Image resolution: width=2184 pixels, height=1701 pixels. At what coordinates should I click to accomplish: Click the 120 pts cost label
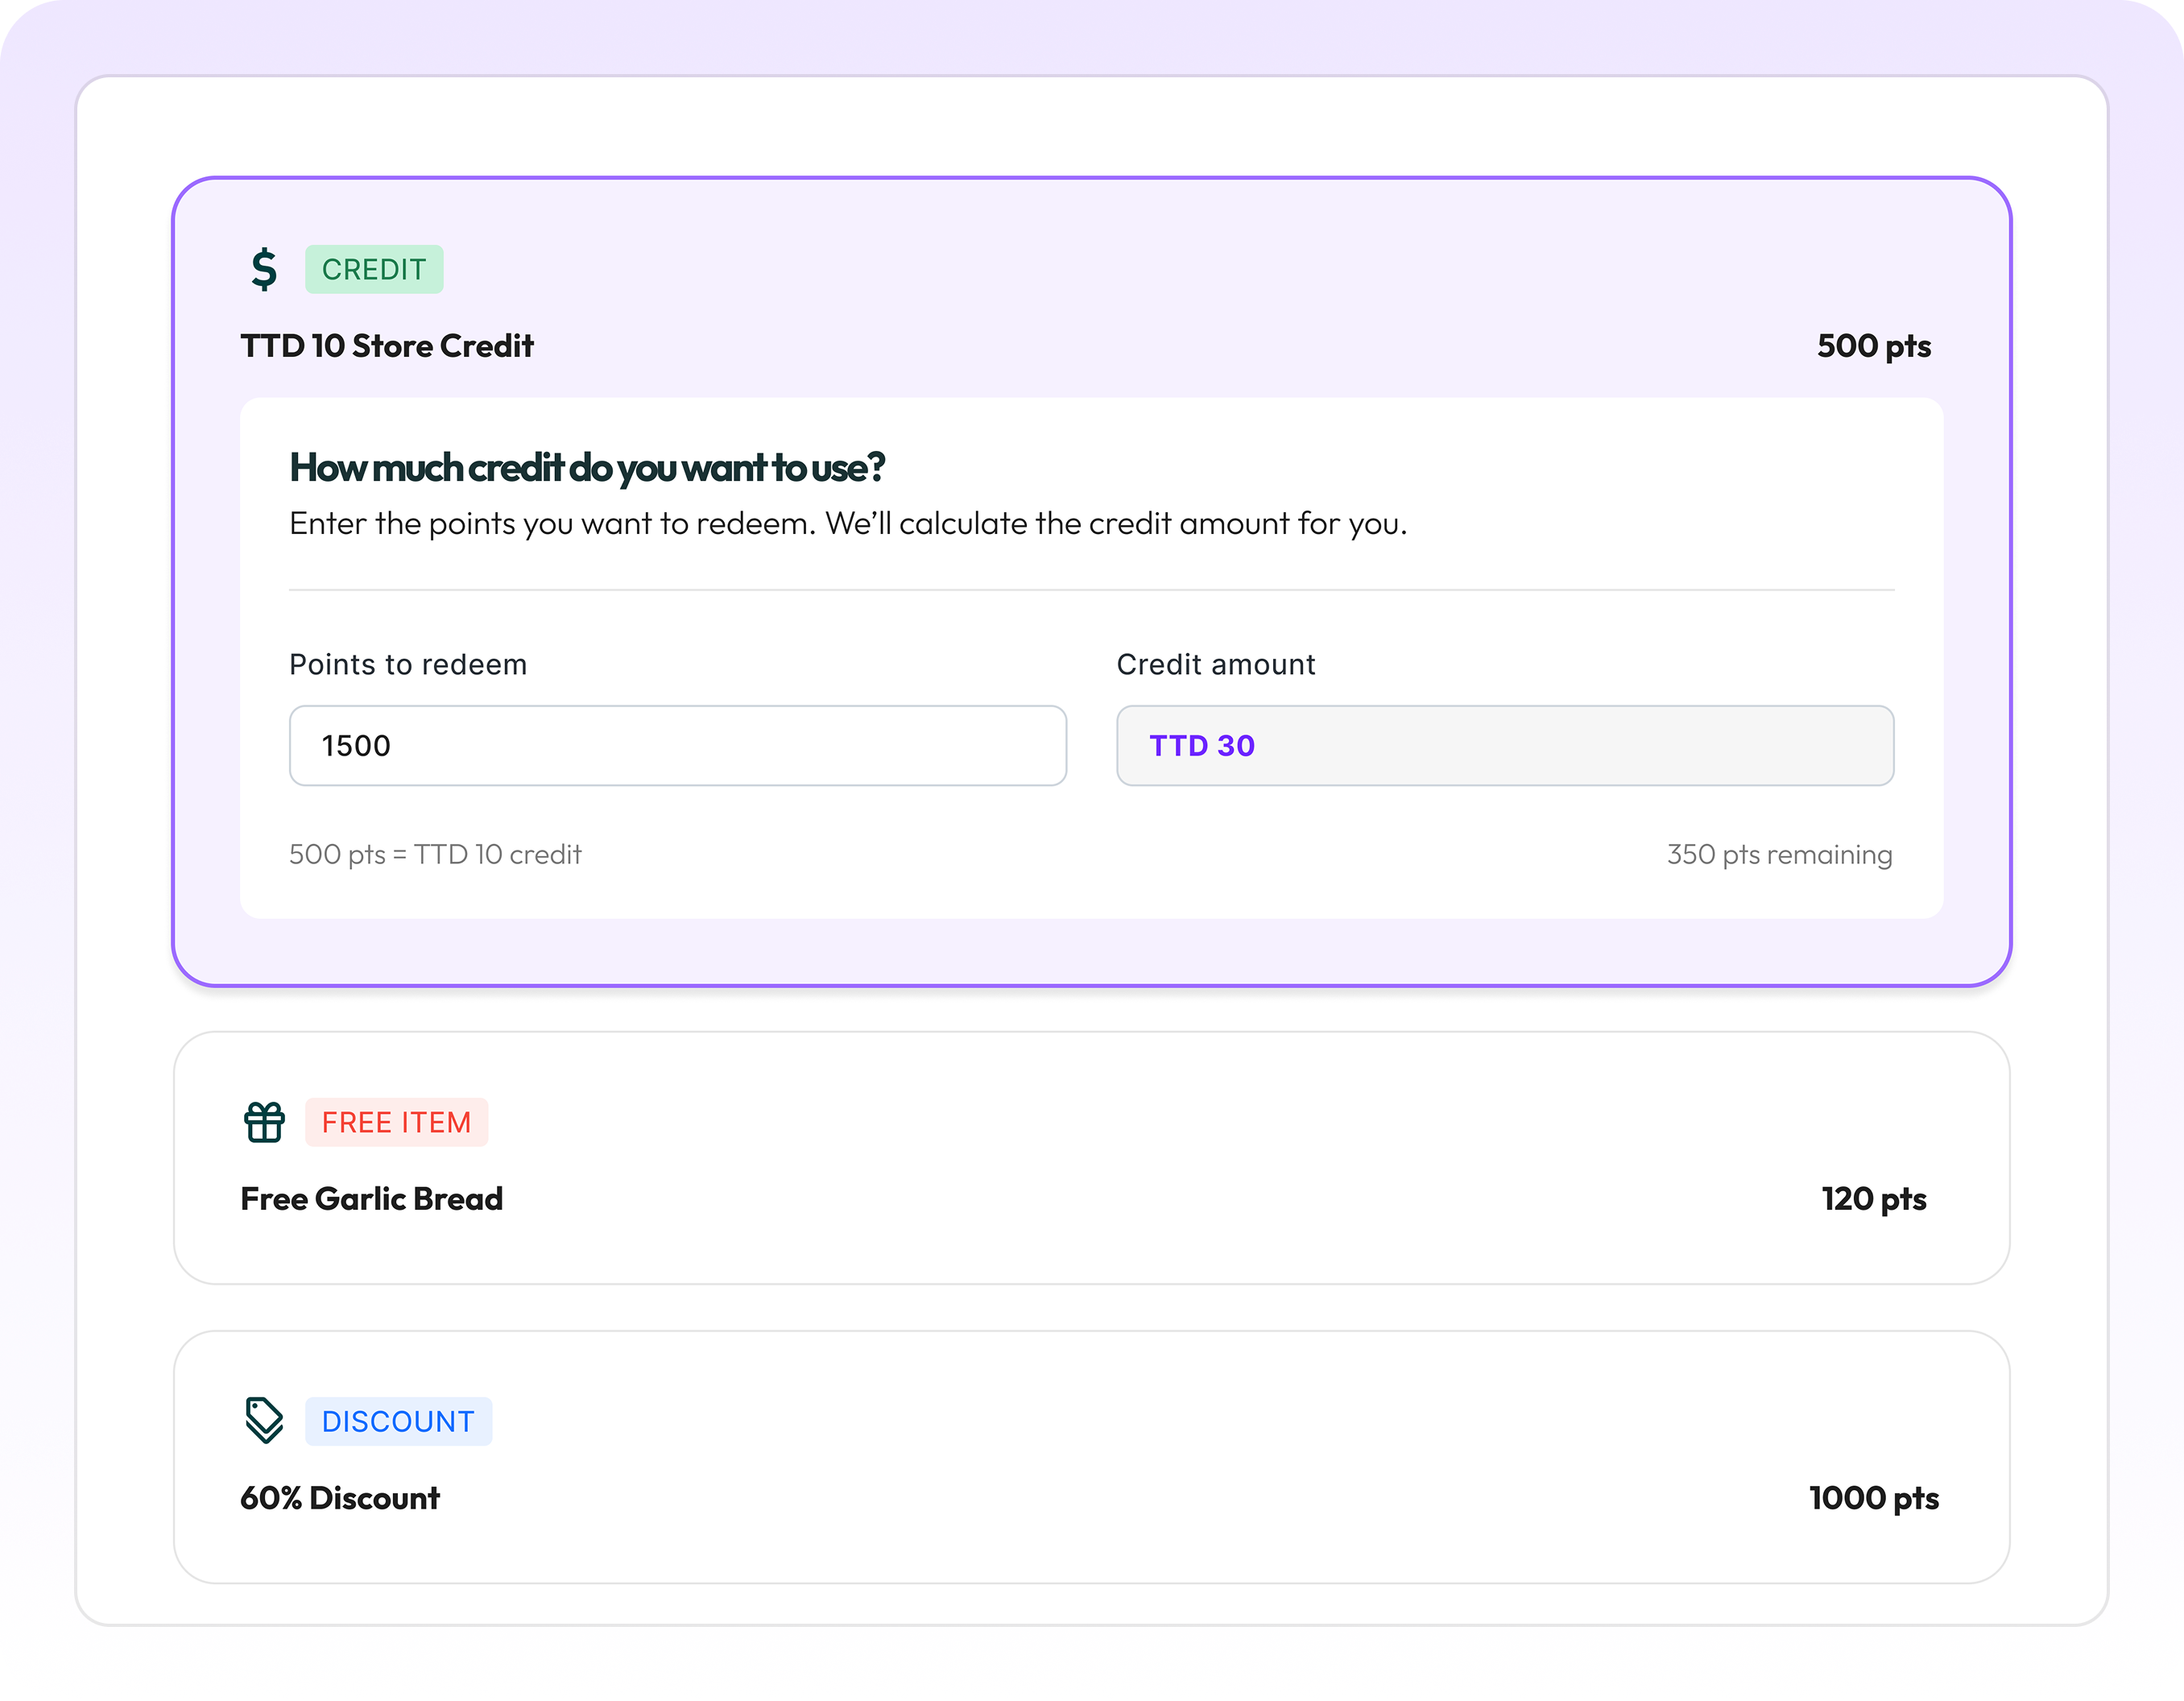[1873, 1199]
